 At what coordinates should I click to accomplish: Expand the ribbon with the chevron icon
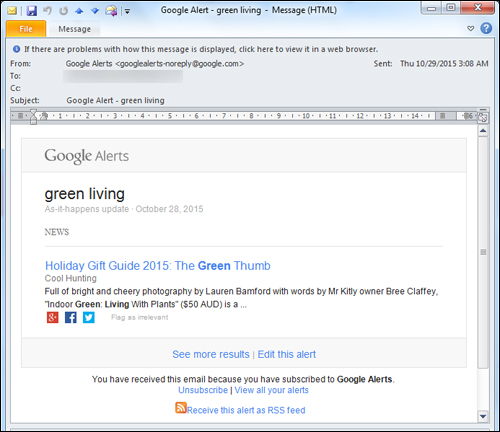click(470, 29)
